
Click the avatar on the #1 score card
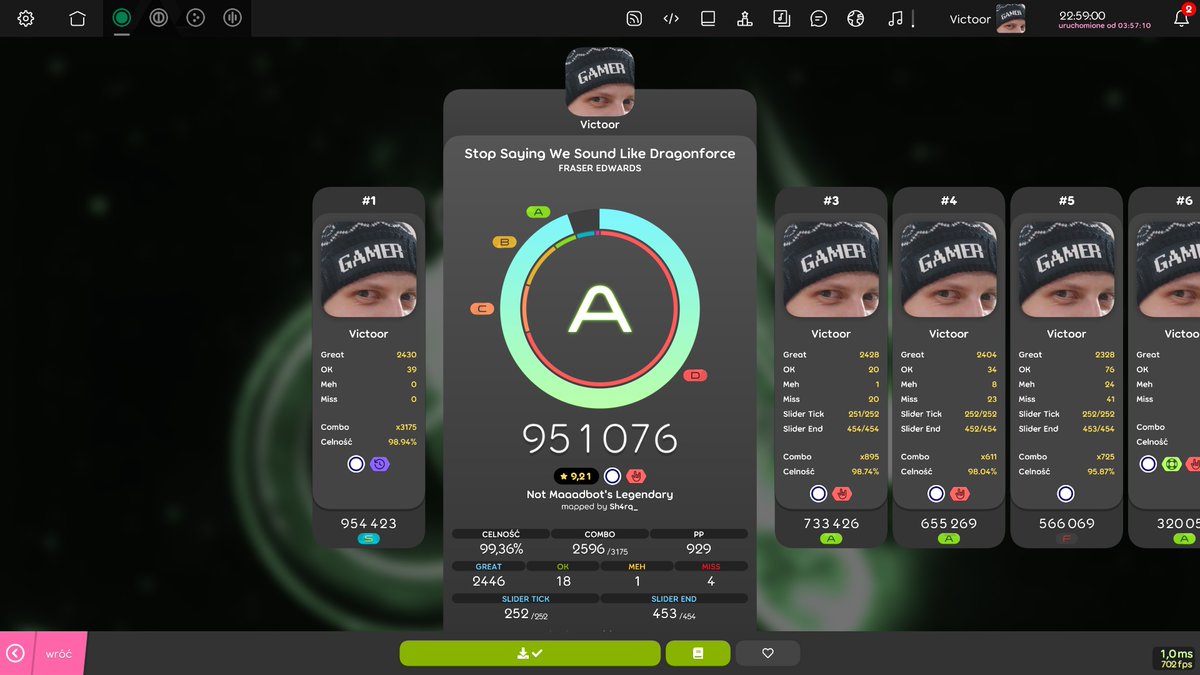click(x=369, y=267)
